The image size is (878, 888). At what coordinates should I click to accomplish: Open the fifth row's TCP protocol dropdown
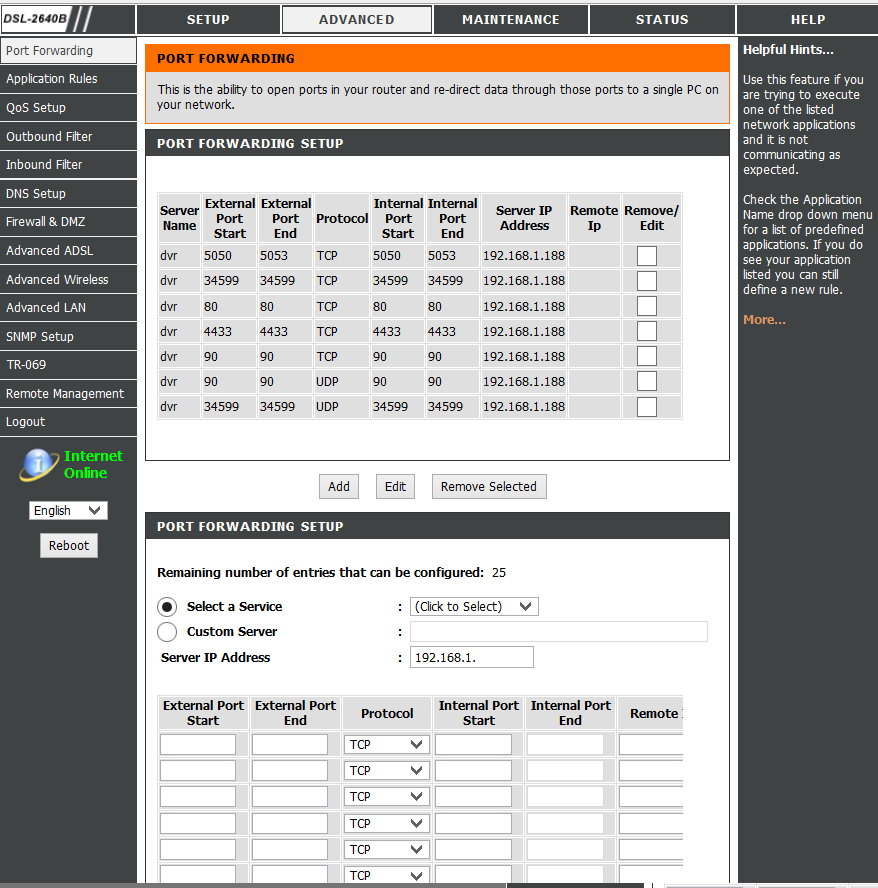click(x=386, y=849)
